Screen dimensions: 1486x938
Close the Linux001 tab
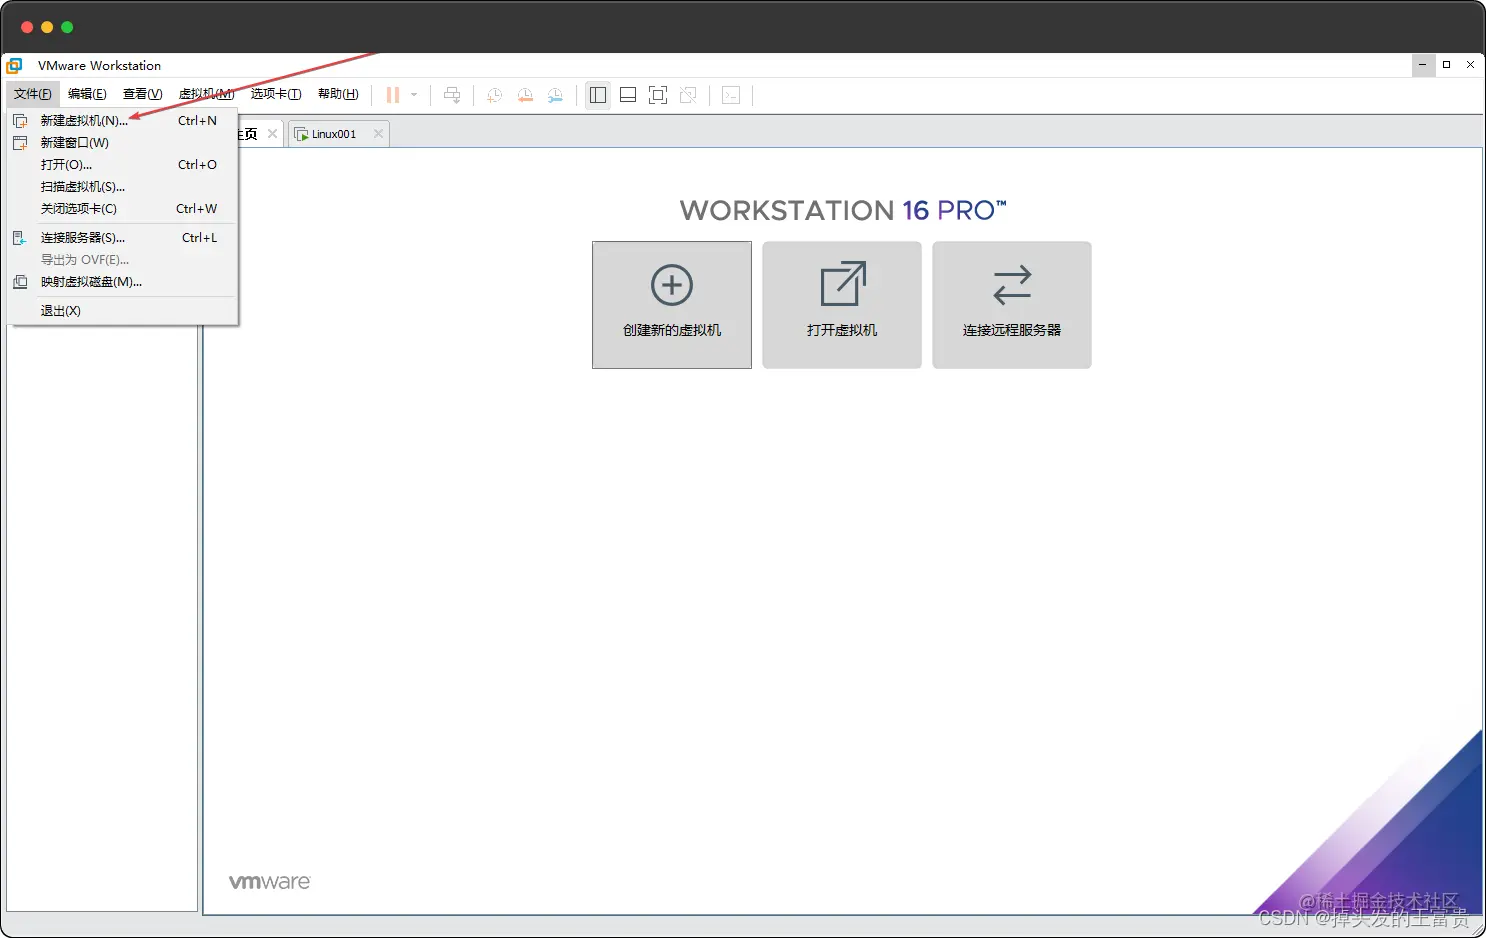click(x=378, y=134)
